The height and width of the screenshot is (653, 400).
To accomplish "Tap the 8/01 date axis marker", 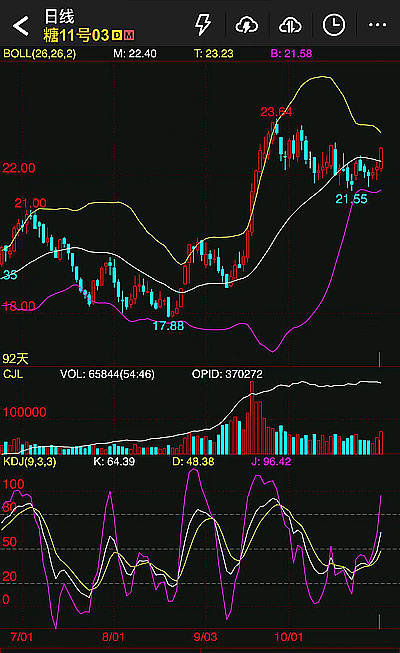I will pyautogui.click(x=113, y=637).
